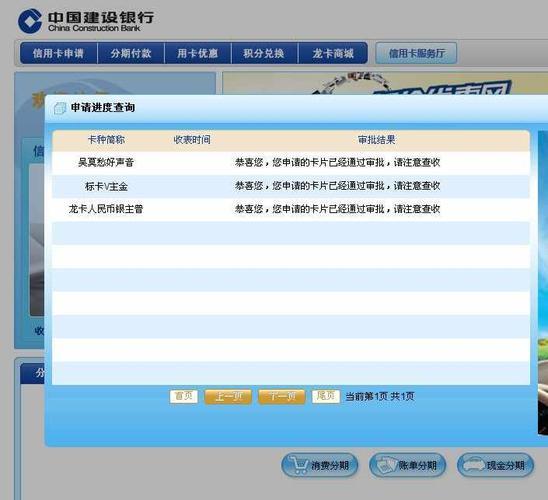
Task: Go to previous page with 上一页
Action: click(x=228, y=397)
